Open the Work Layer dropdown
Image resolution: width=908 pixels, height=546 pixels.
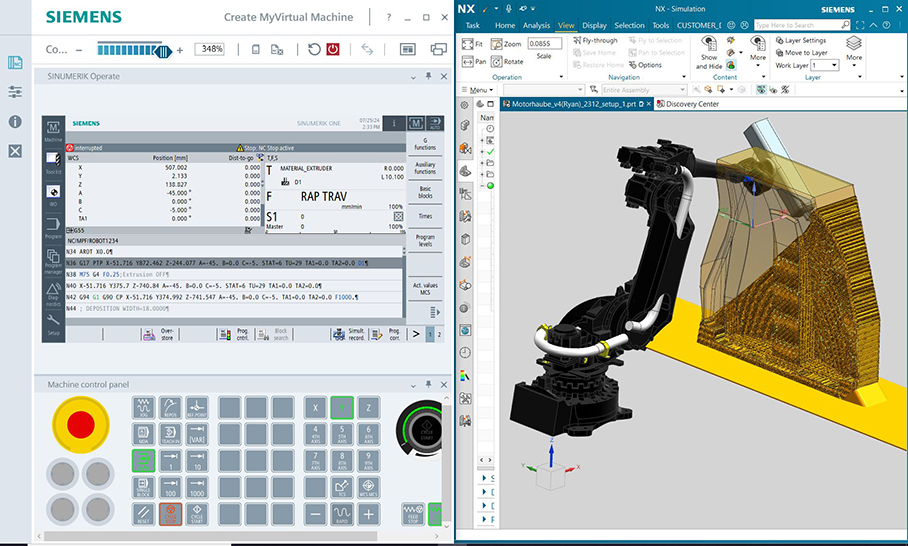click(x=826, y=66)
